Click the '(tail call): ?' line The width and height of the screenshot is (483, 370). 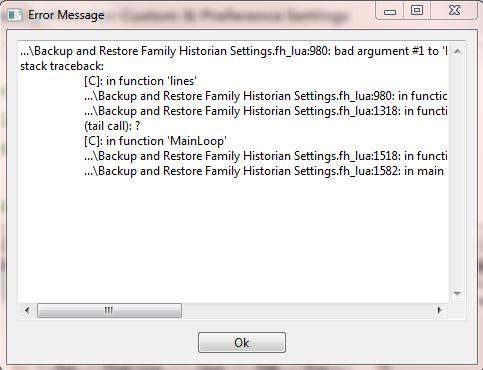(x=112, y=126)
